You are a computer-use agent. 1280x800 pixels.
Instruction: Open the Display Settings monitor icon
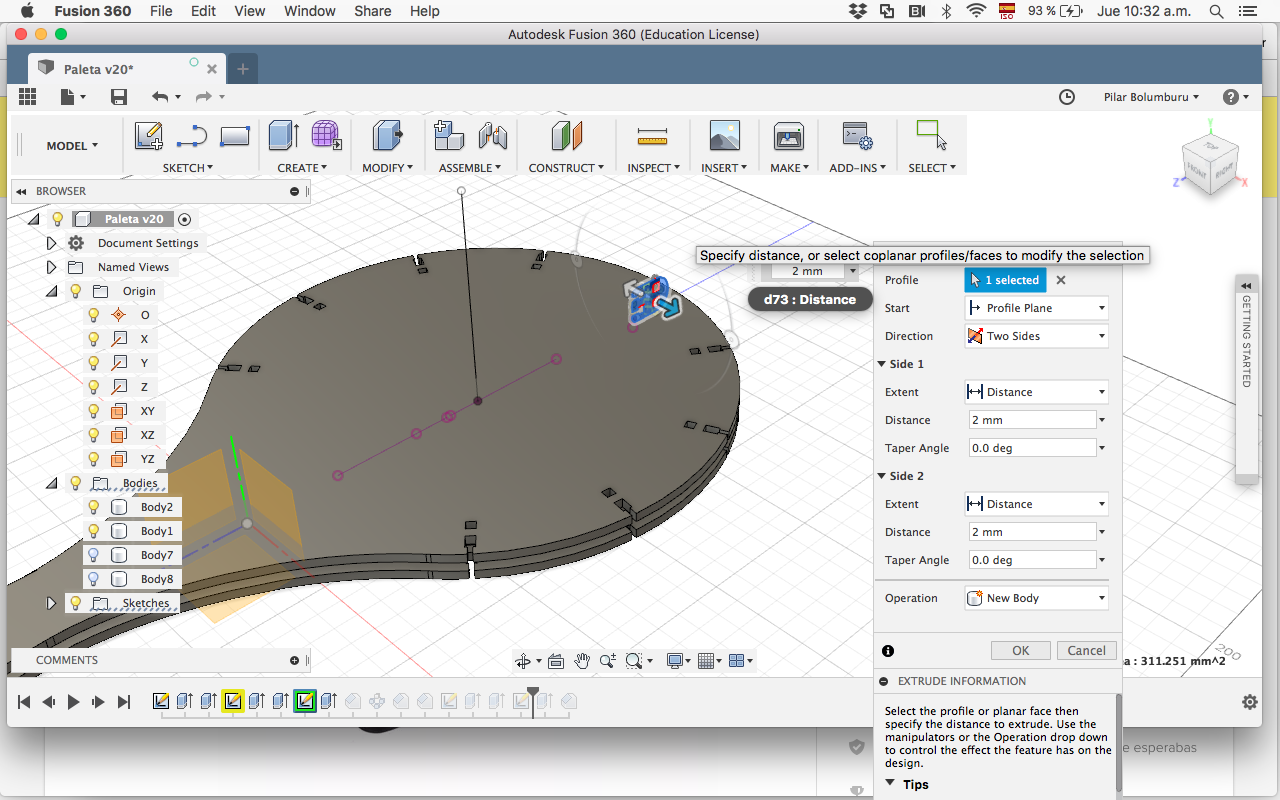click(675, 661)
